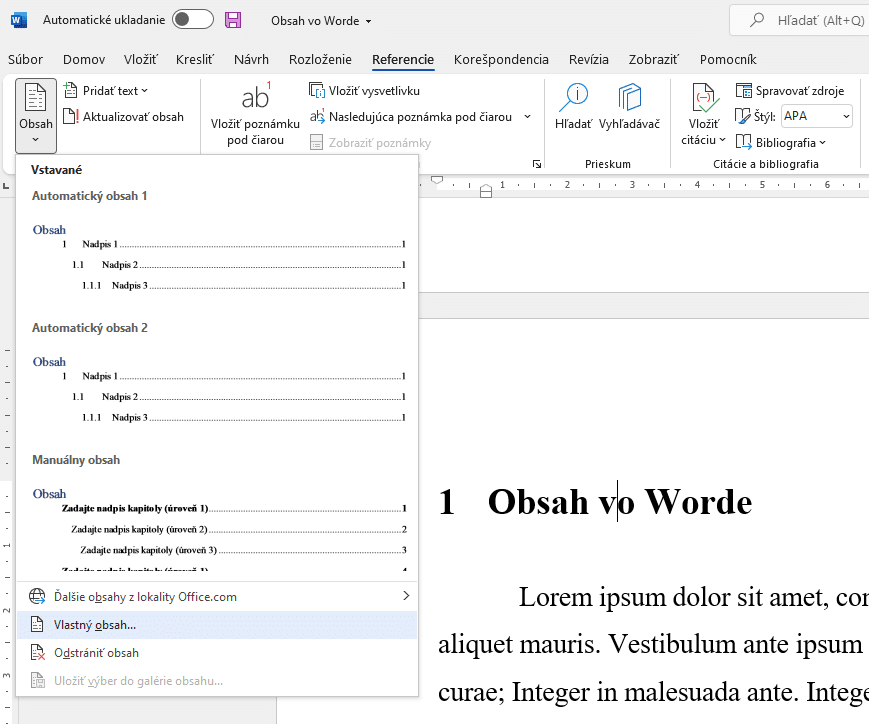
Task: Click the Spravovať zdroje icon
Action: [743, 90]
